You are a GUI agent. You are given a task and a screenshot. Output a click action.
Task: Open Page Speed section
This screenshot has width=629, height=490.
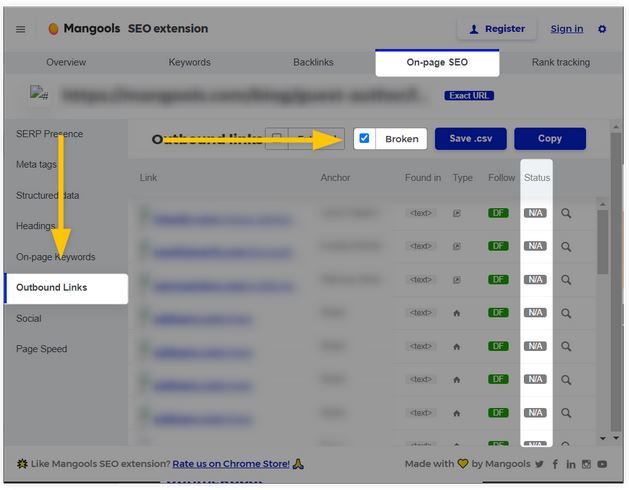pos(41,349)
